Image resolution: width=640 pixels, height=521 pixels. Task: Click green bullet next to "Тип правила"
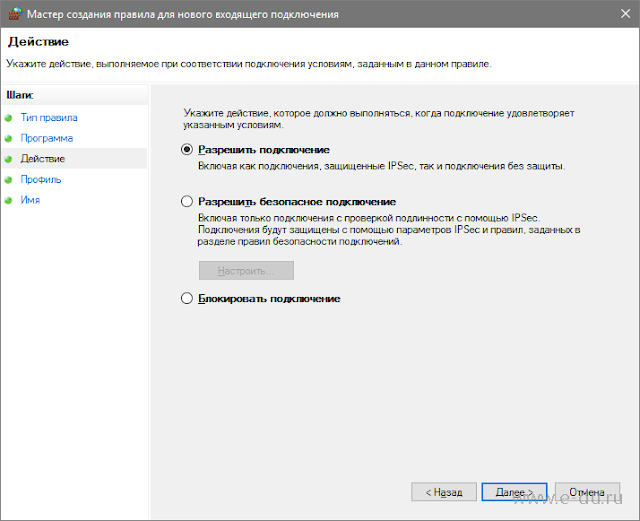(x=9, y=118)
